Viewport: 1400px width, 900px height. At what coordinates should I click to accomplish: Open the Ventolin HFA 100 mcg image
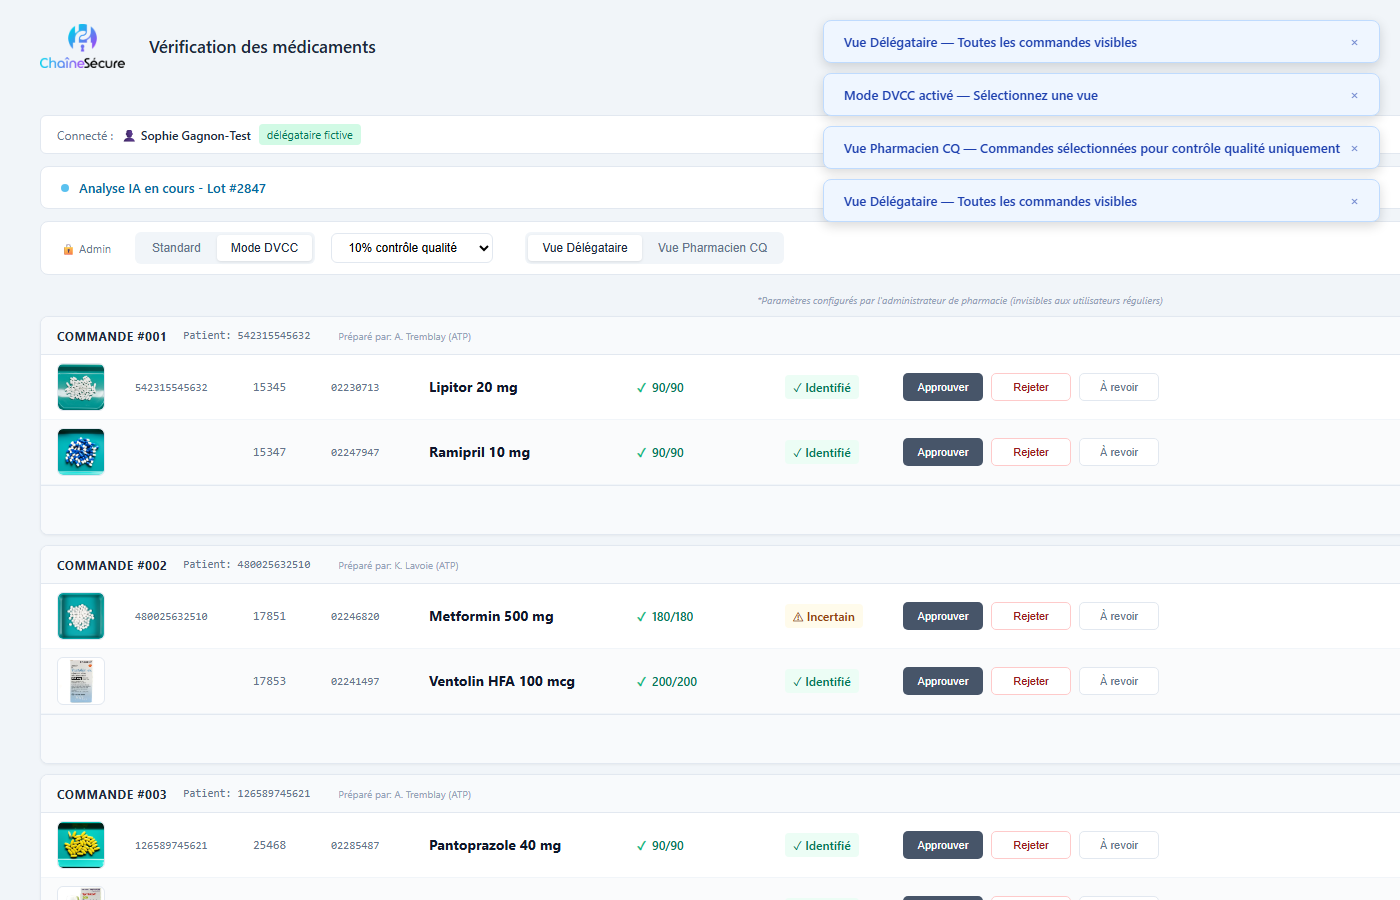81,681
